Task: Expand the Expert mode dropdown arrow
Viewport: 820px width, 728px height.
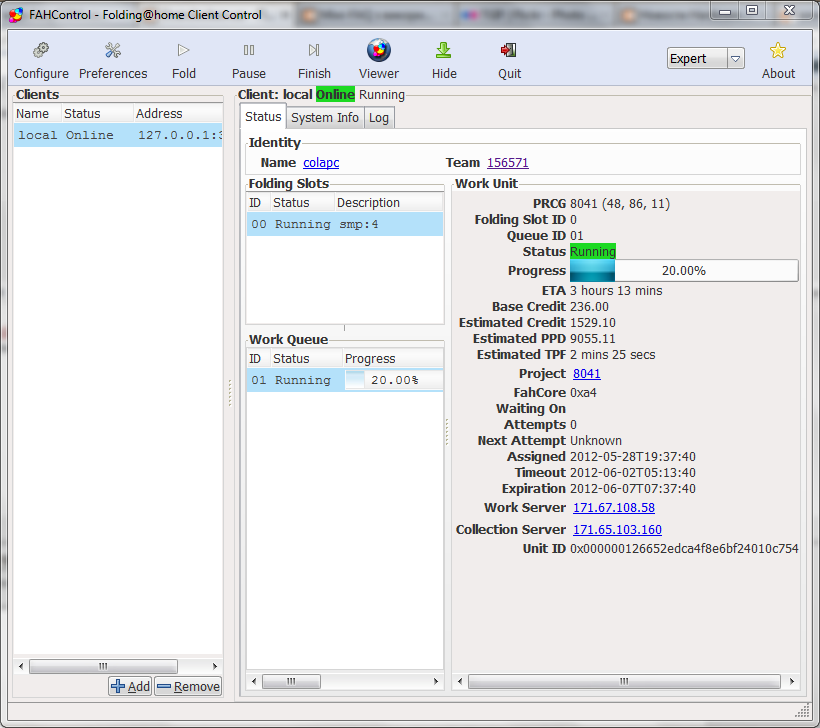Action: [735, 59]
